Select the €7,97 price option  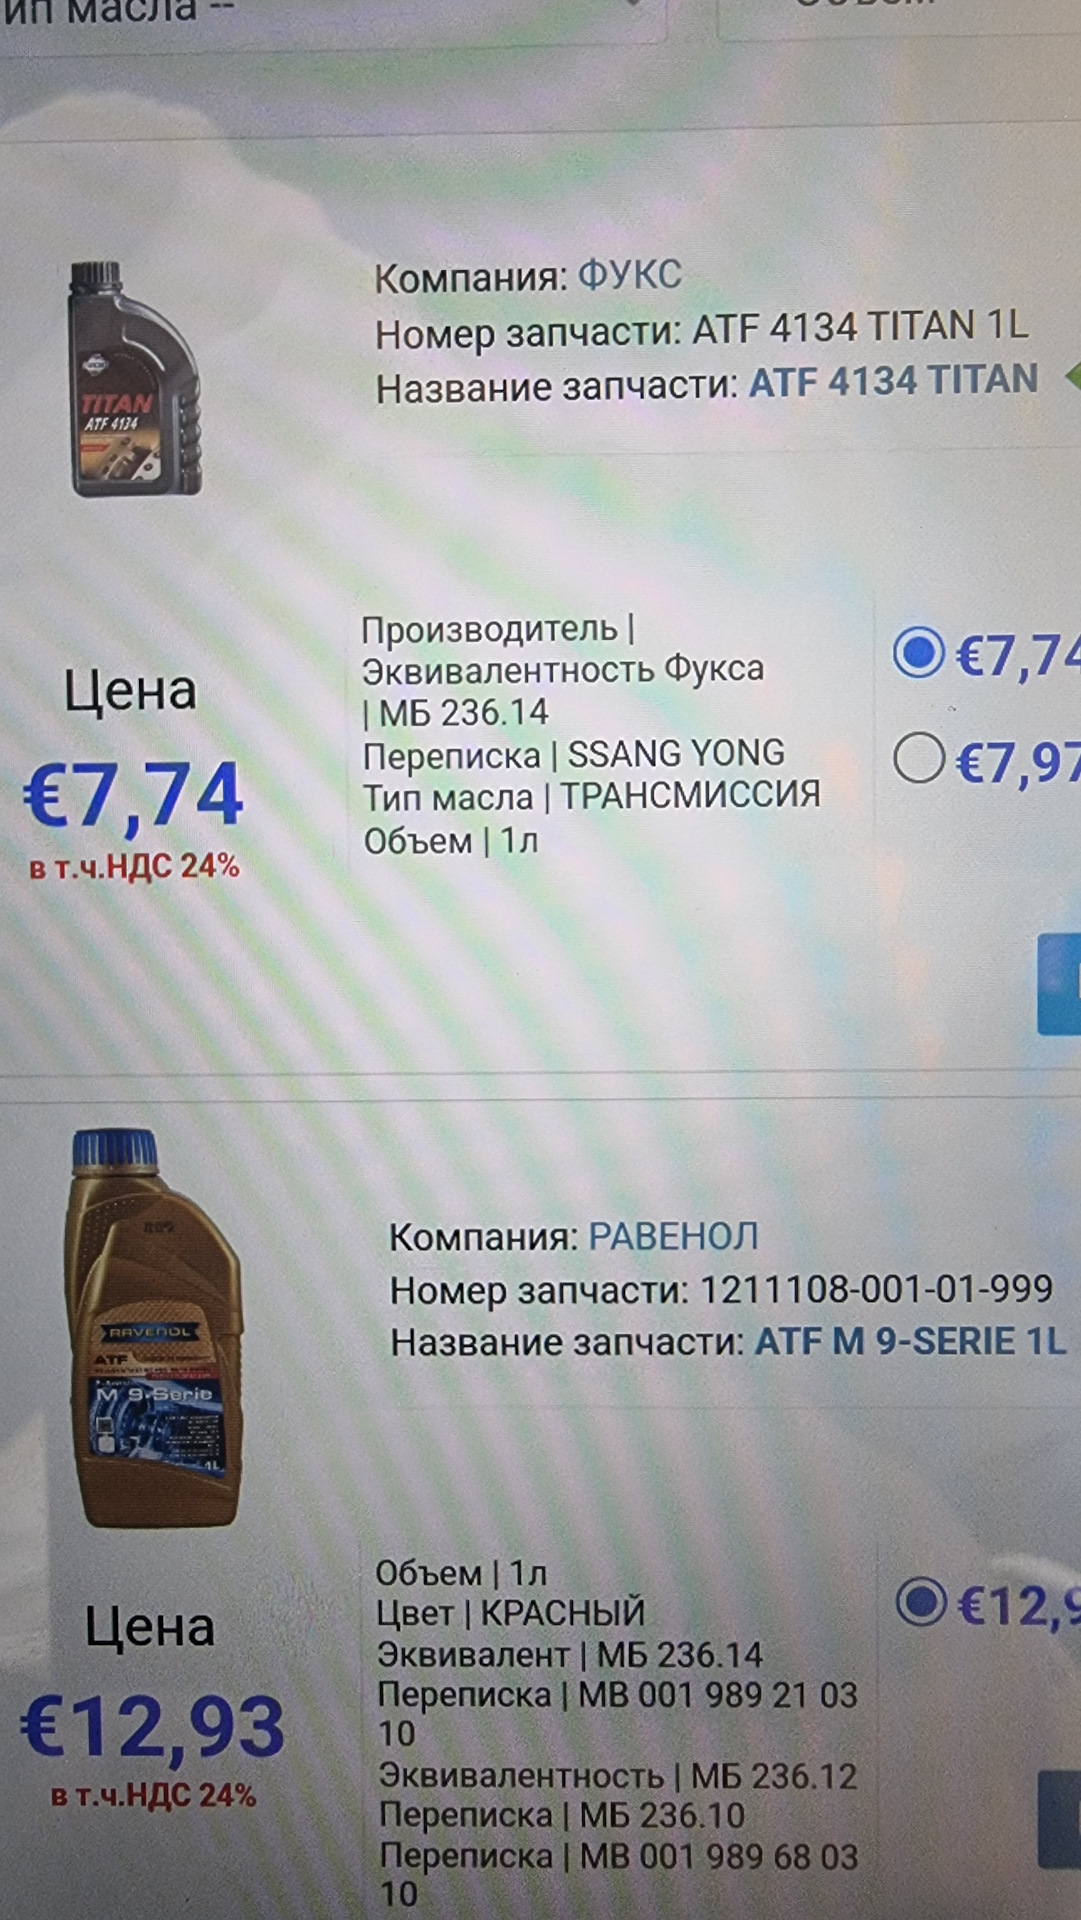[x=919, y=757]
